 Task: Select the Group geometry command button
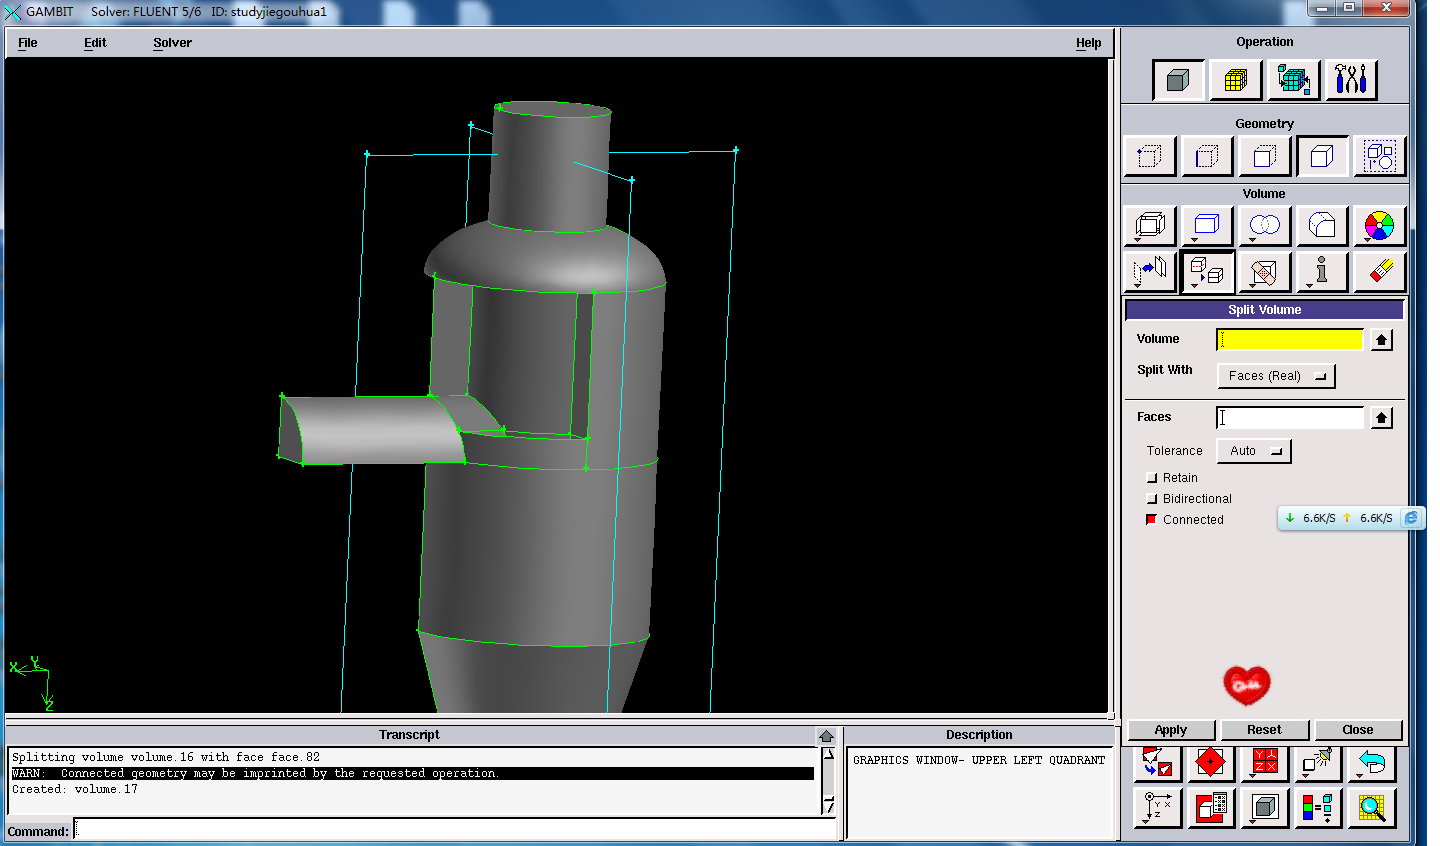(x=1380, y=157)
